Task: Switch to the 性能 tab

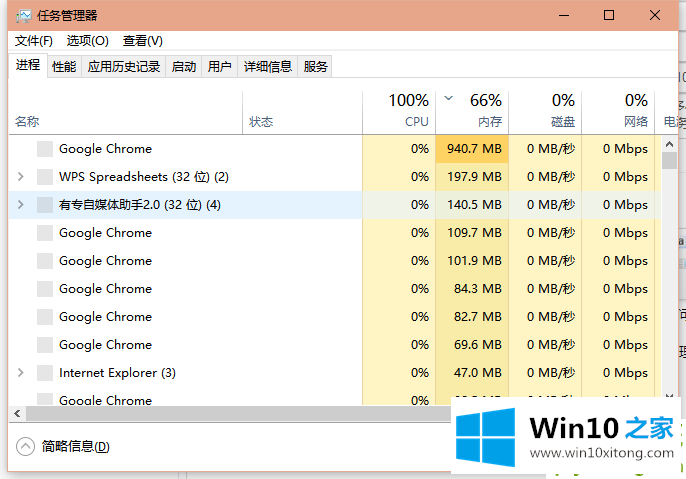Action: pos(64,66)
